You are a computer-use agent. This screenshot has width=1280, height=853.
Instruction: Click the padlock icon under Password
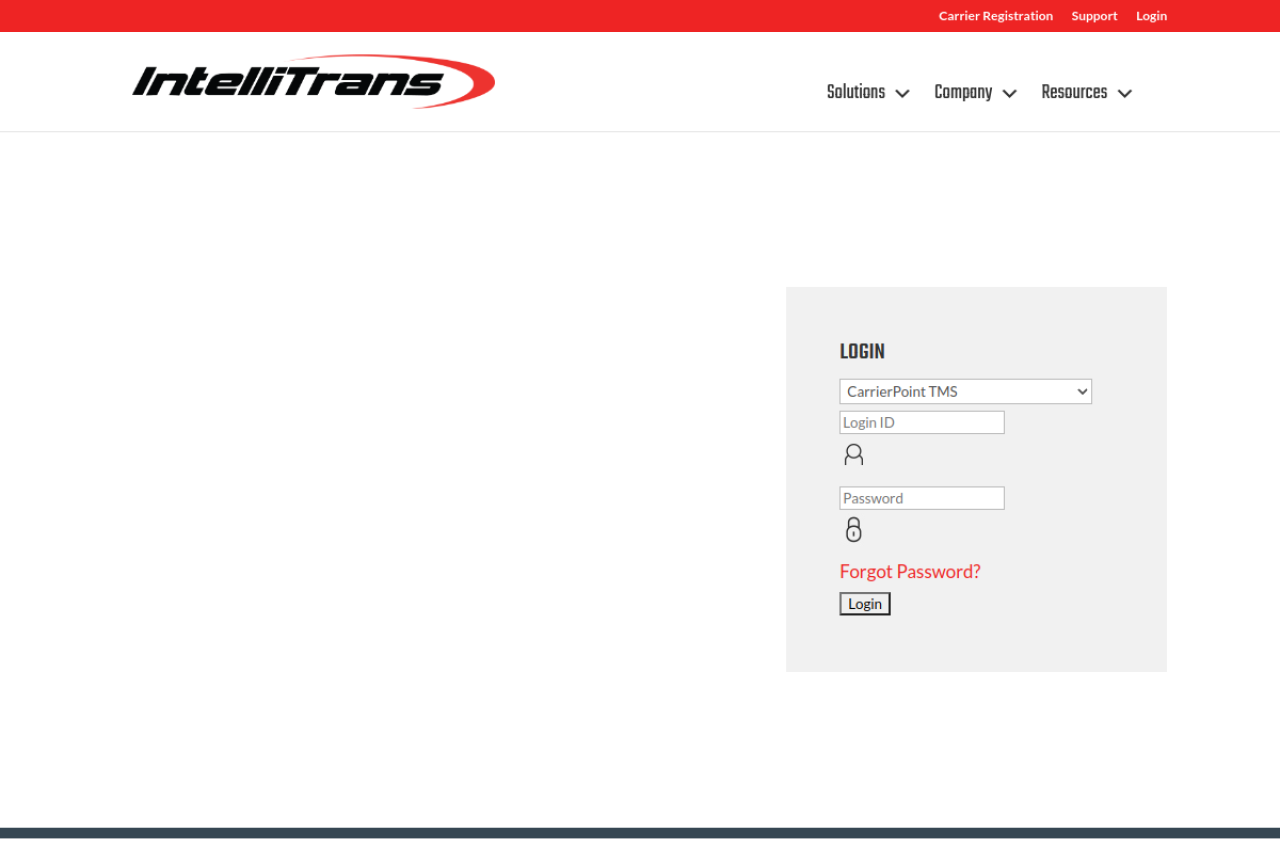click(x=853, y=530)
